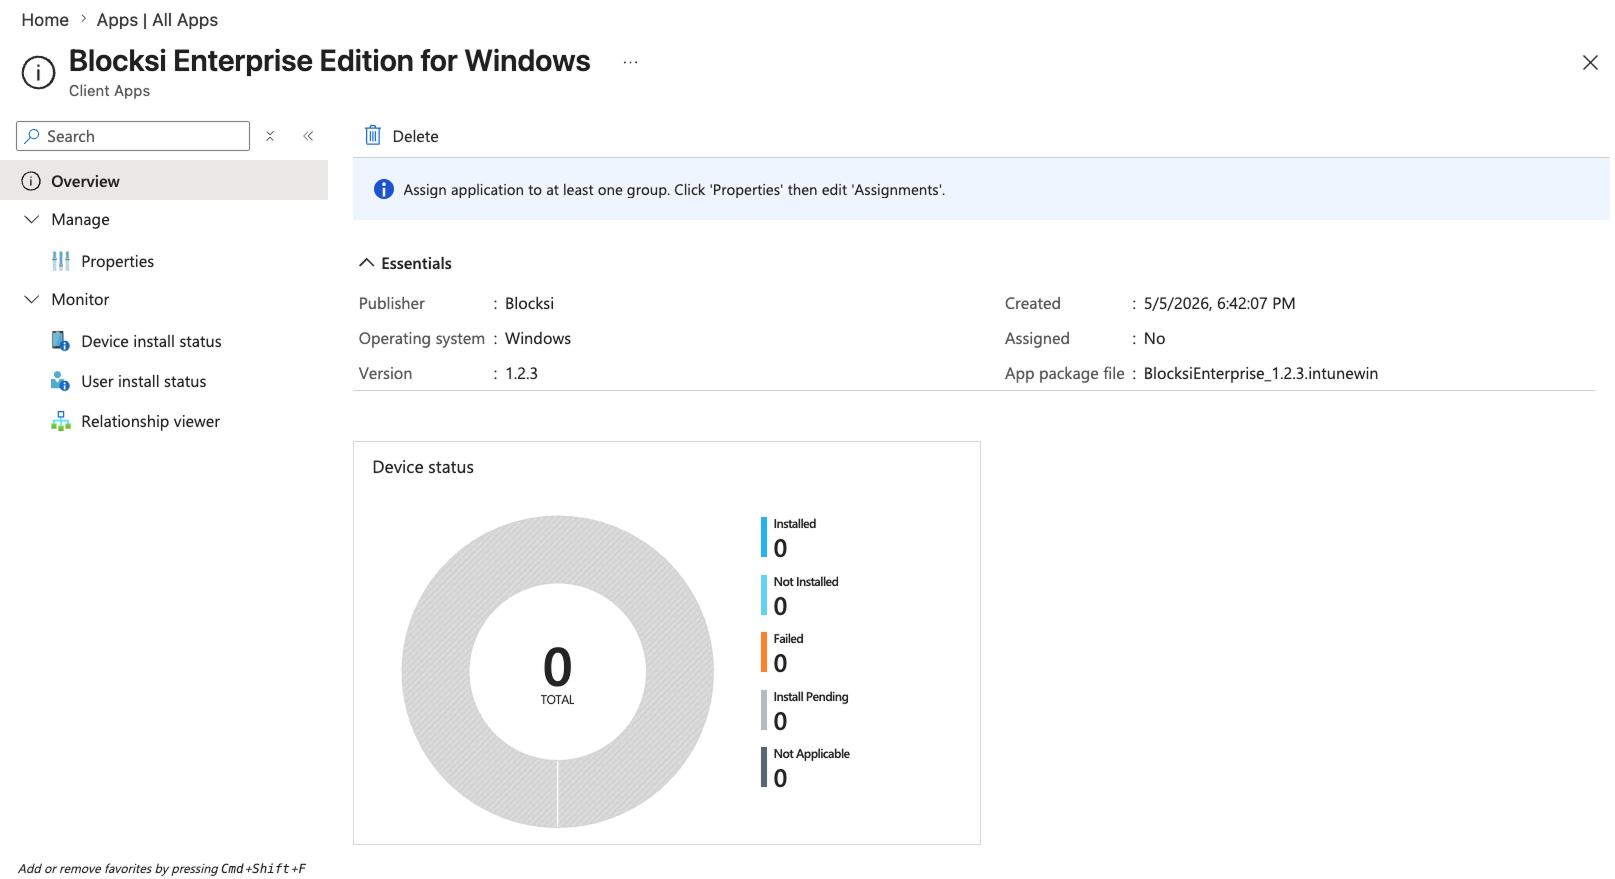Click the Properties sliders icon

pyautogui.click(x=61, y=261)
